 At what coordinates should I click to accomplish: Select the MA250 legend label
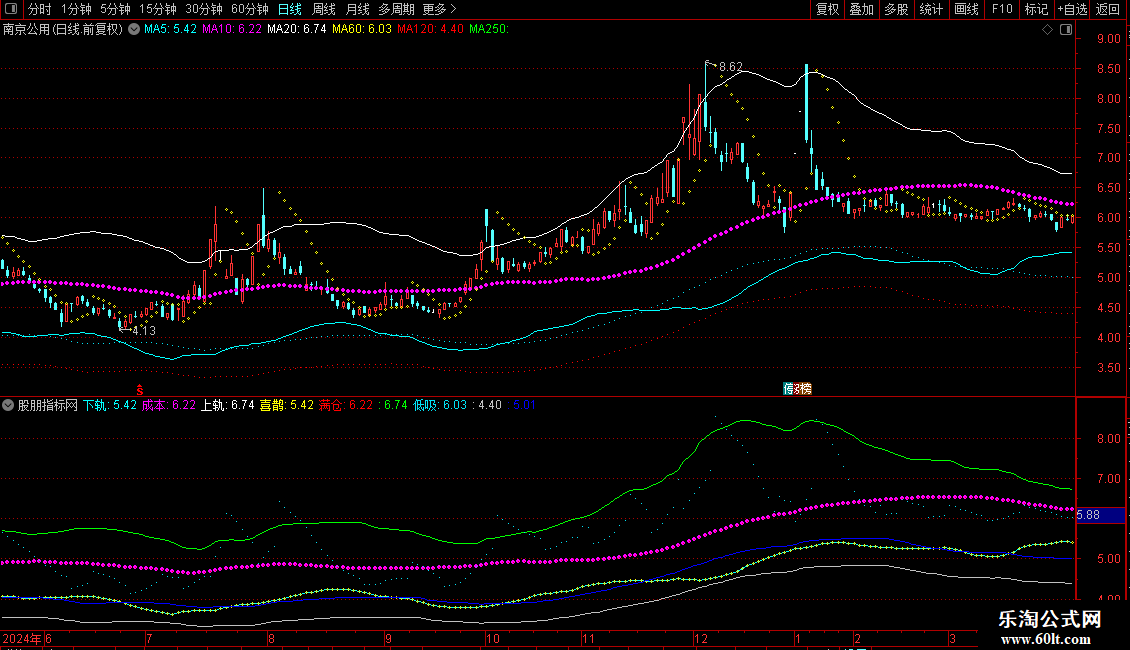point(489,29)
